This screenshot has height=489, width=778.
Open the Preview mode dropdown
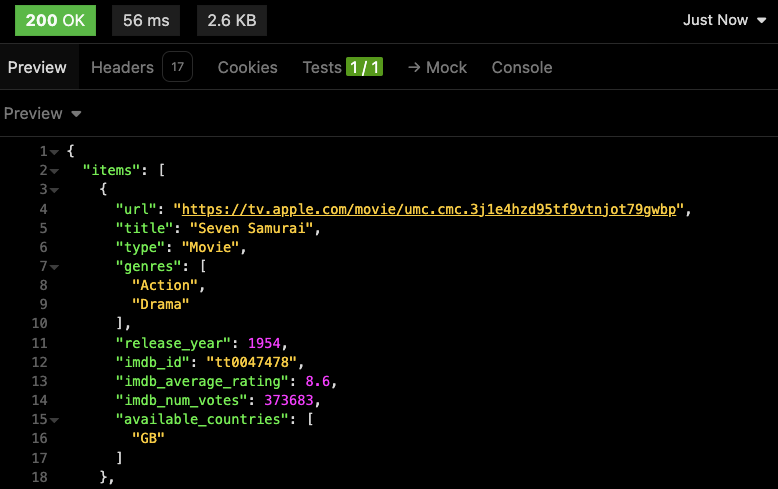(x=42, y=114)
